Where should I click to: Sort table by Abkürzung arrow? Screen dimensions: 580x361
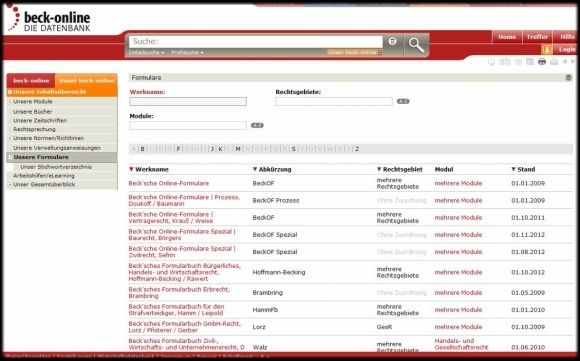(254, 169)
